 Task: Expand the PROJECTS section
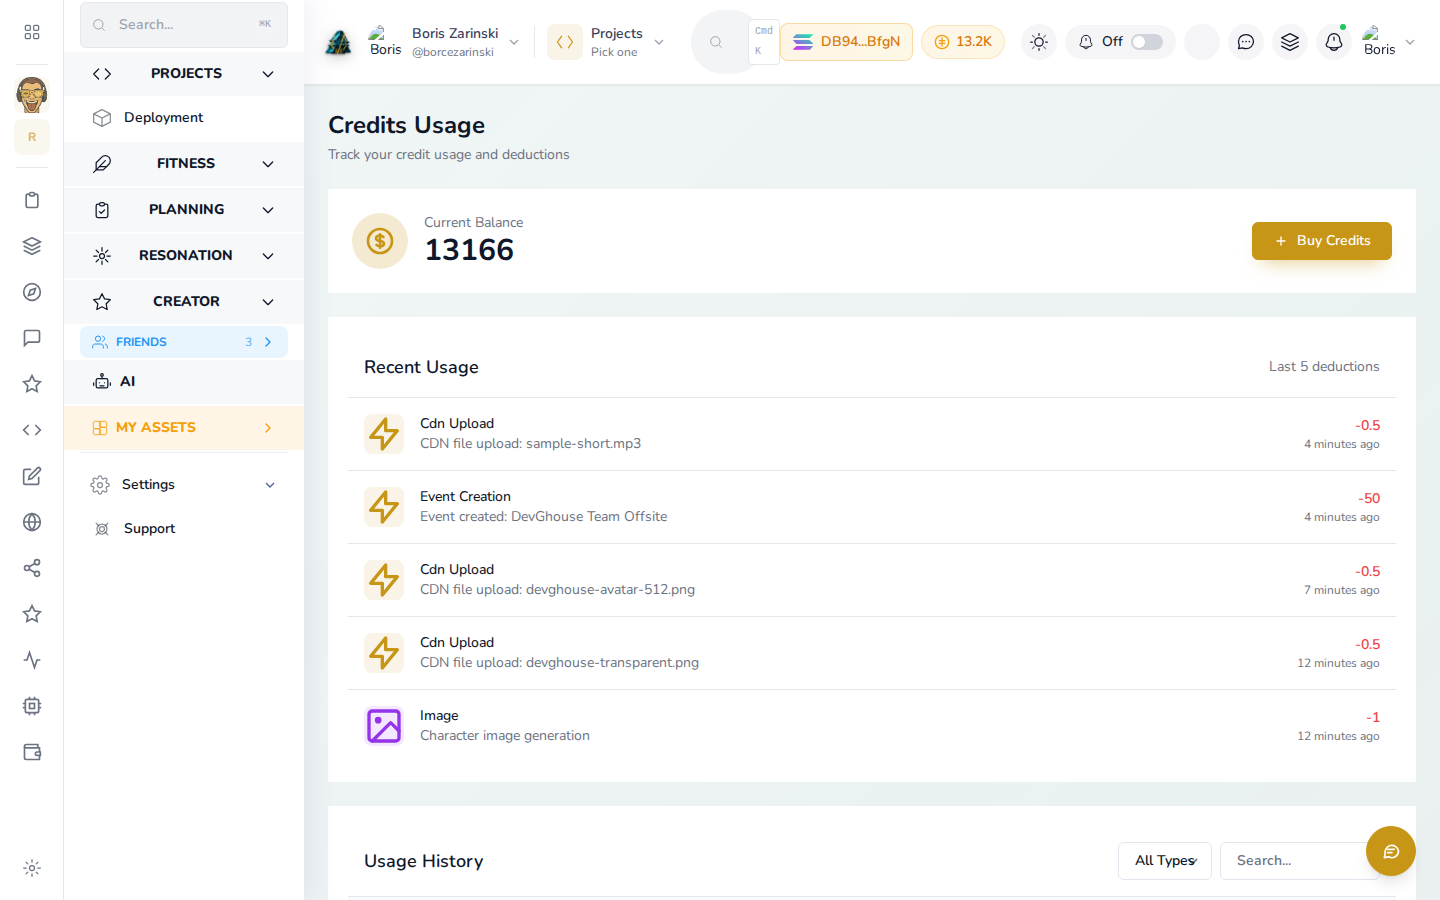pyautogui.click(x=184, y=74)
